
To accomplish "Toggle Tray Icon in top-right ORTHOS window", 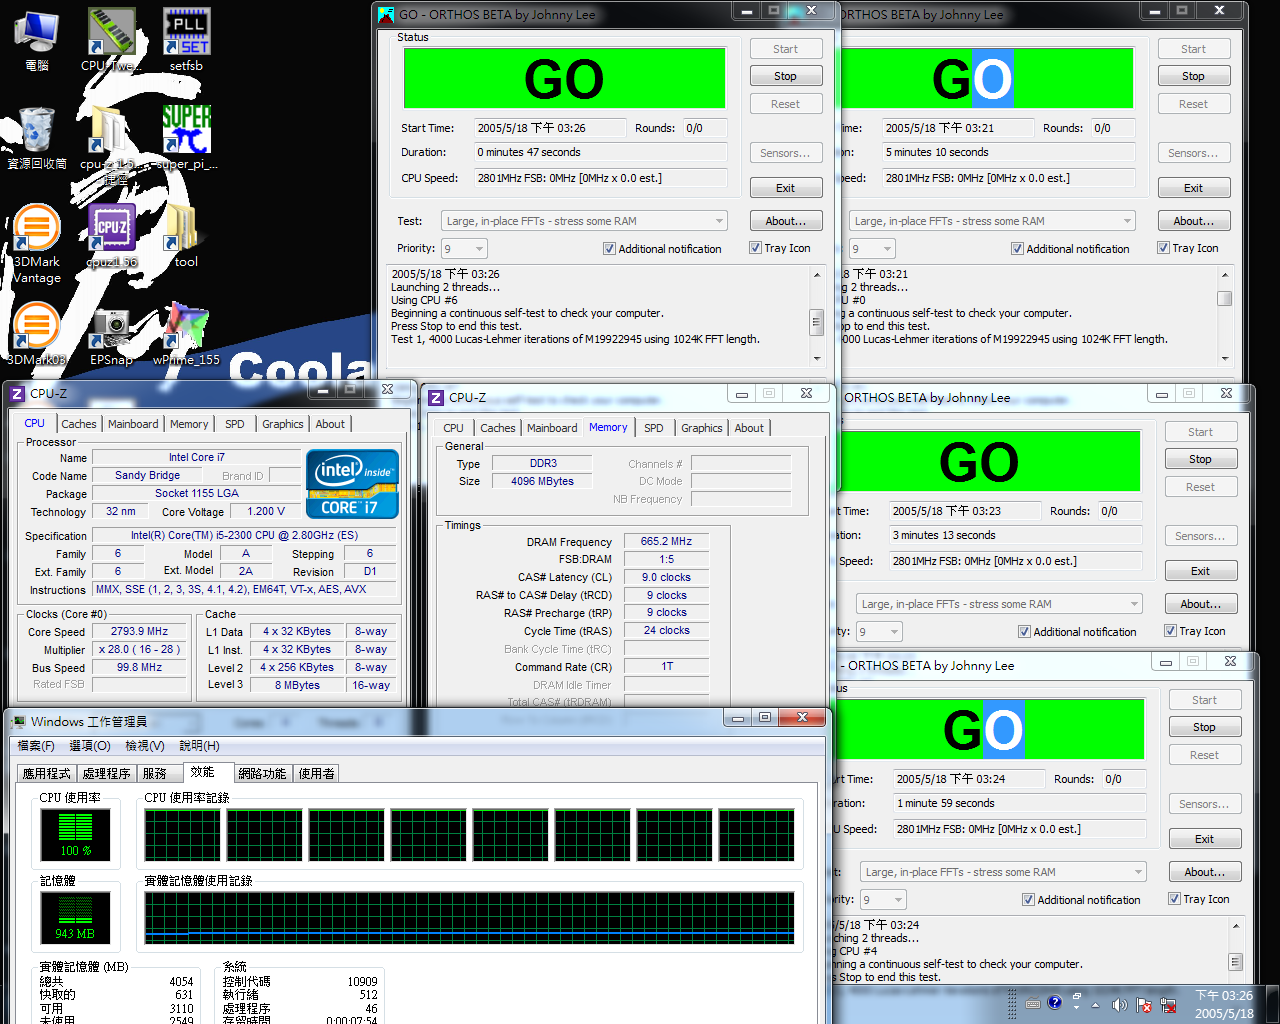I will (x=1164, y=248).
